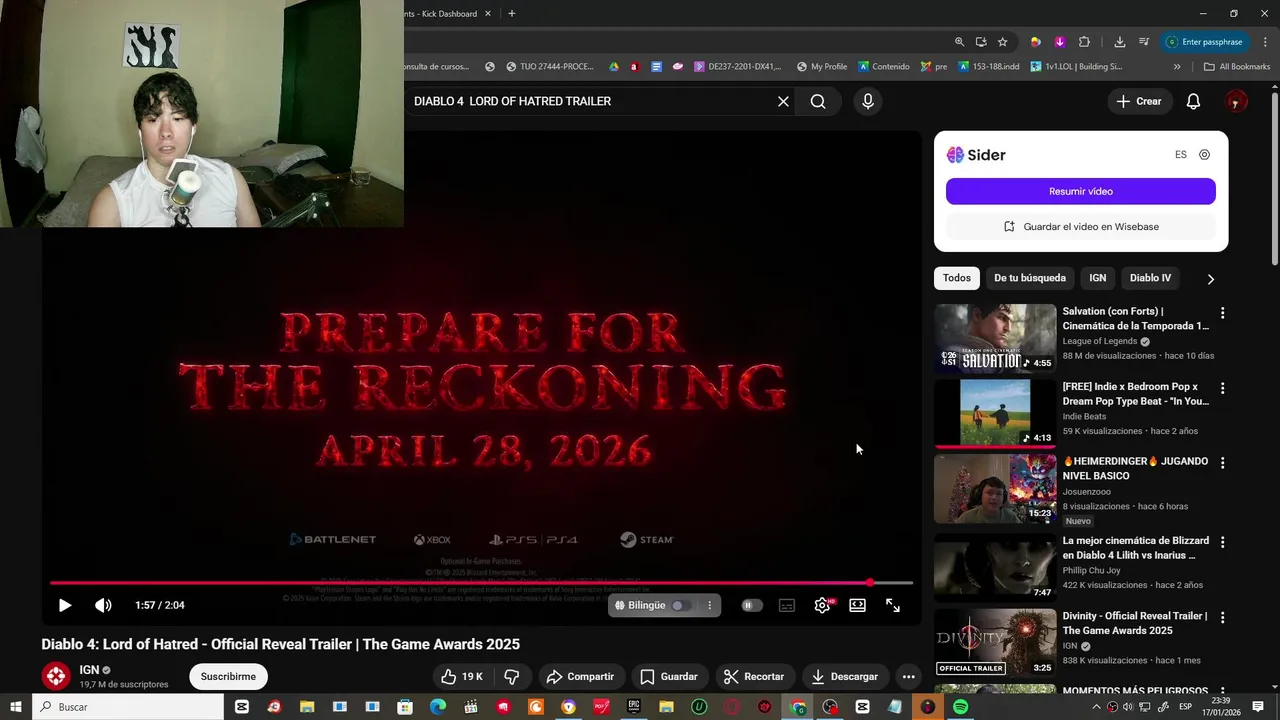The image size is (1280, 720).
Task: Click the Compartir button
Action: click(581, 677)
